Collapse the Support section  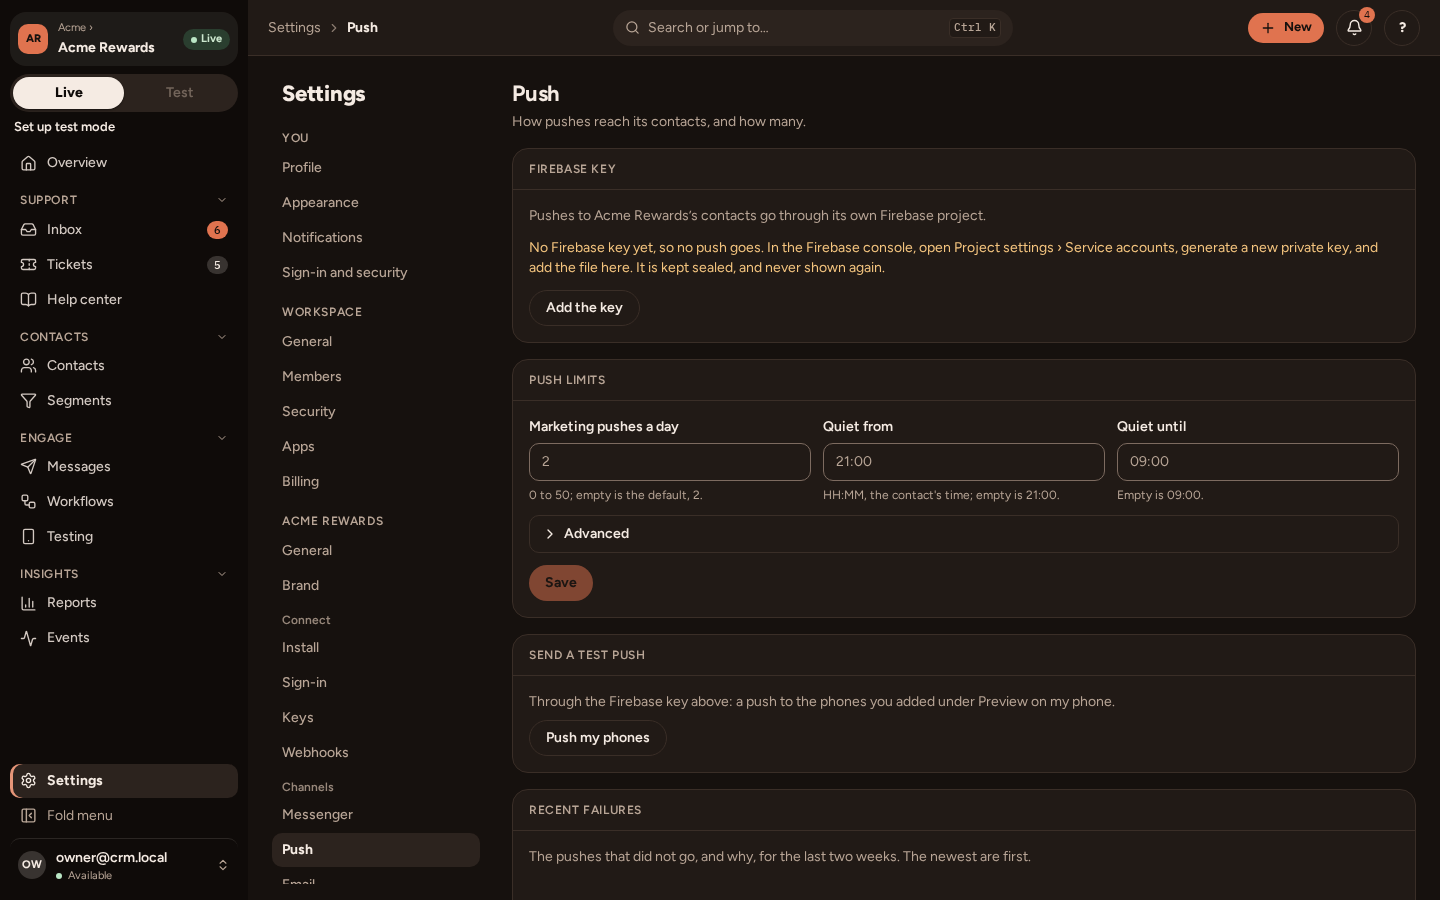coord(222,200)
